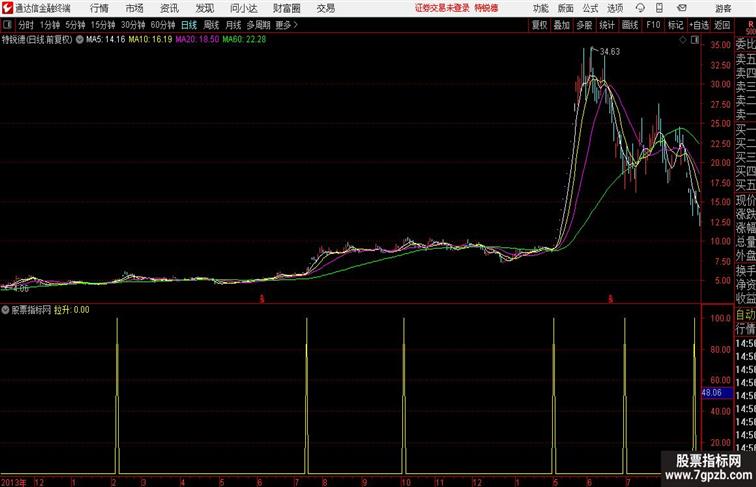Open the 公式 menu

click(x=590, y=8)
